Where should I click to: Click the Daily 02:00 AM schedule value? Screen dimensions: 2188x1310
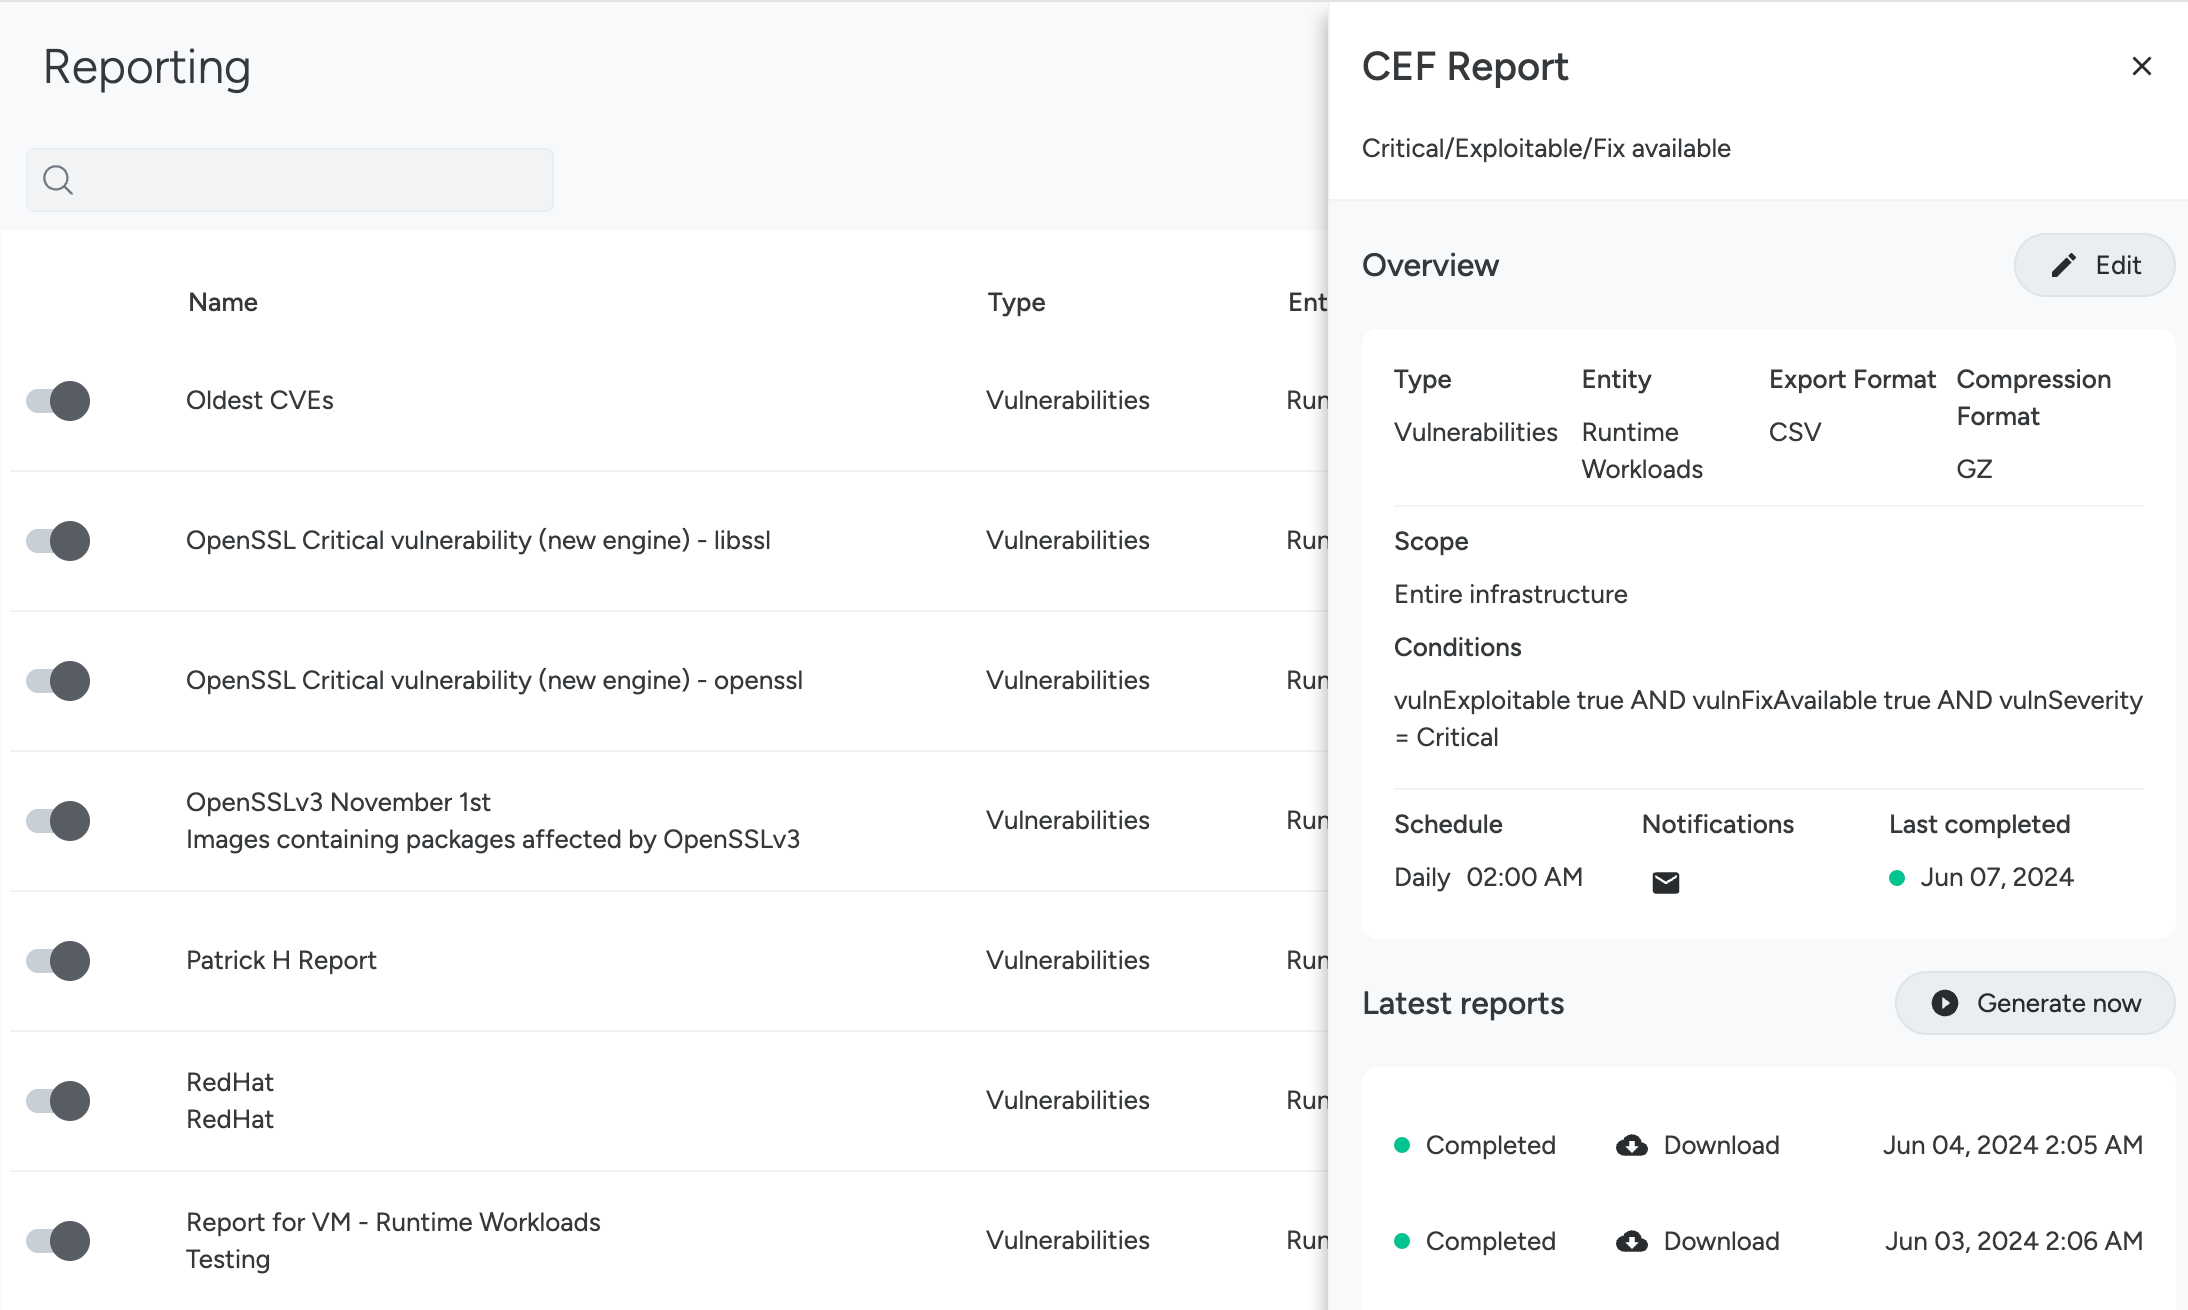pos(1488,877)
